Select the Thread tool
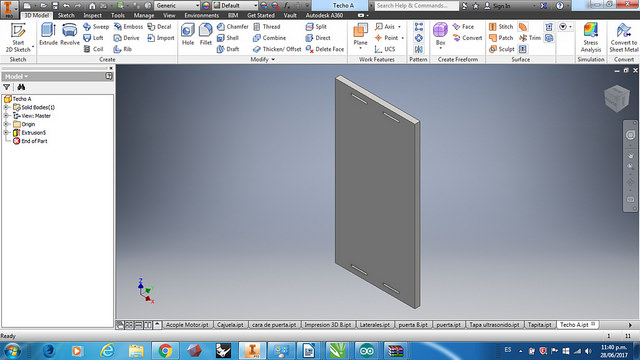640x360 pixels. 267,27
